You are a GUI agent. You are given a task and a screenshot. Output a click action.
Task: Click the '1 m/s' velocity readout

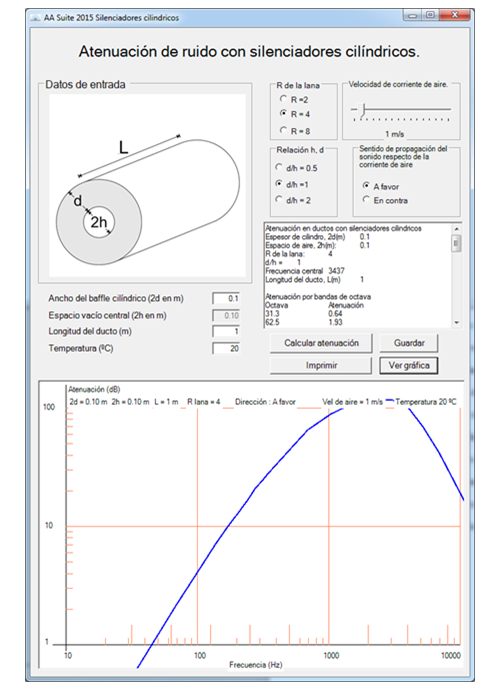[394, 134]
